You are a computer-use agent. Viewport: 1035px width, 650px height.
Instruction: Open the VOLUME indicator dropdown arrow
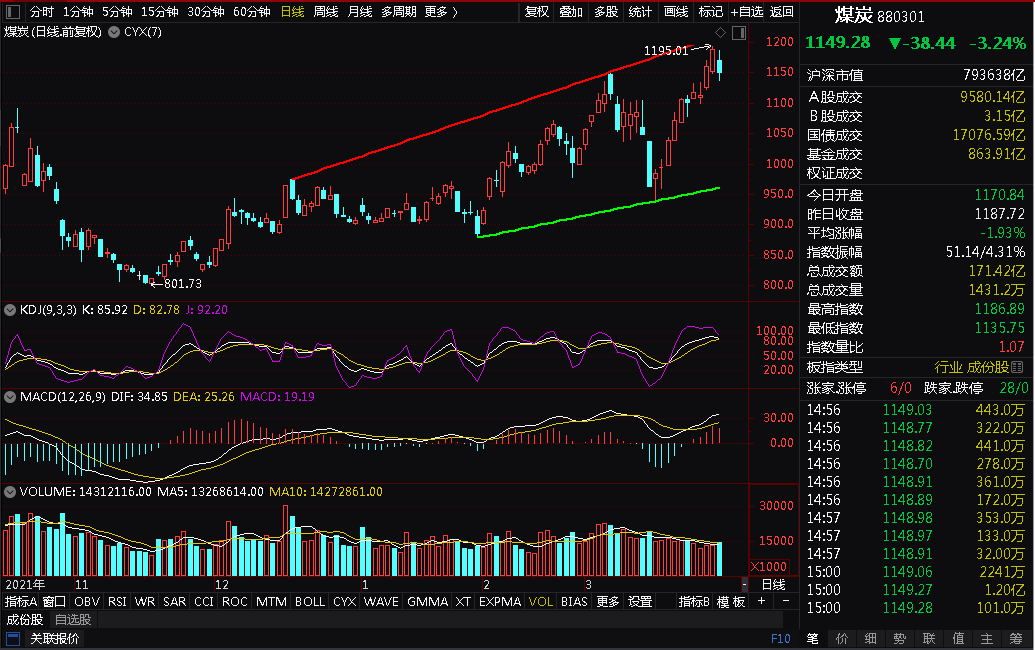10,492
